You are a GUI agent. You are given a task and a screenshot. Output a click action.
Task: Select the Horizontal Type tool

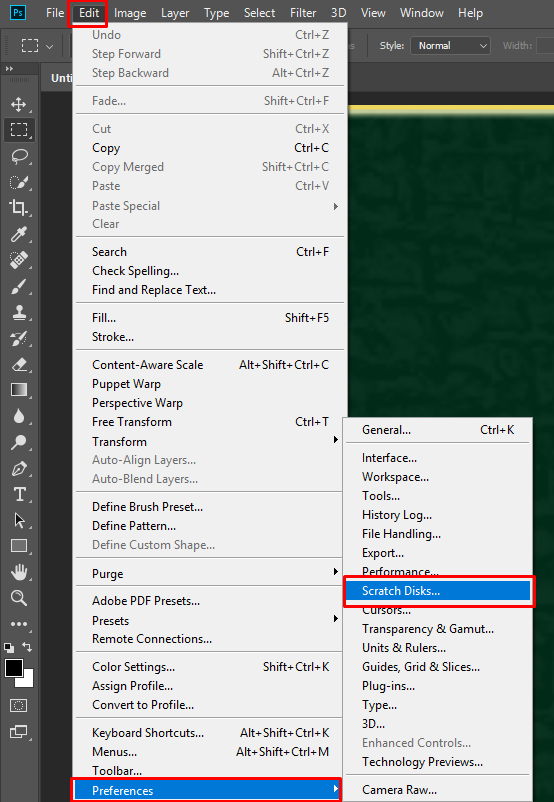coord(19,494)
